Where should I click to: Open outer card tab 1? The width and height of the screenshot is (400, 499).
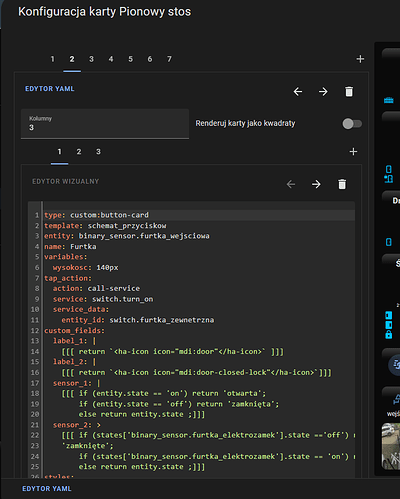[x=52, y=59]
